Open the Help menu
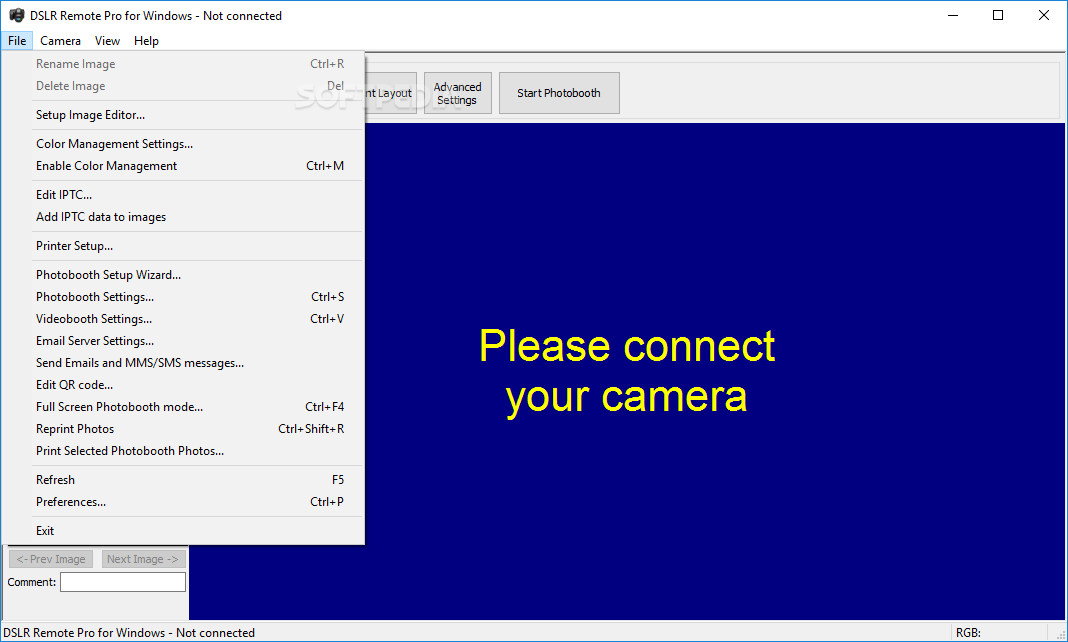The width and height of the screenshot is (1068, 642). 146,41
